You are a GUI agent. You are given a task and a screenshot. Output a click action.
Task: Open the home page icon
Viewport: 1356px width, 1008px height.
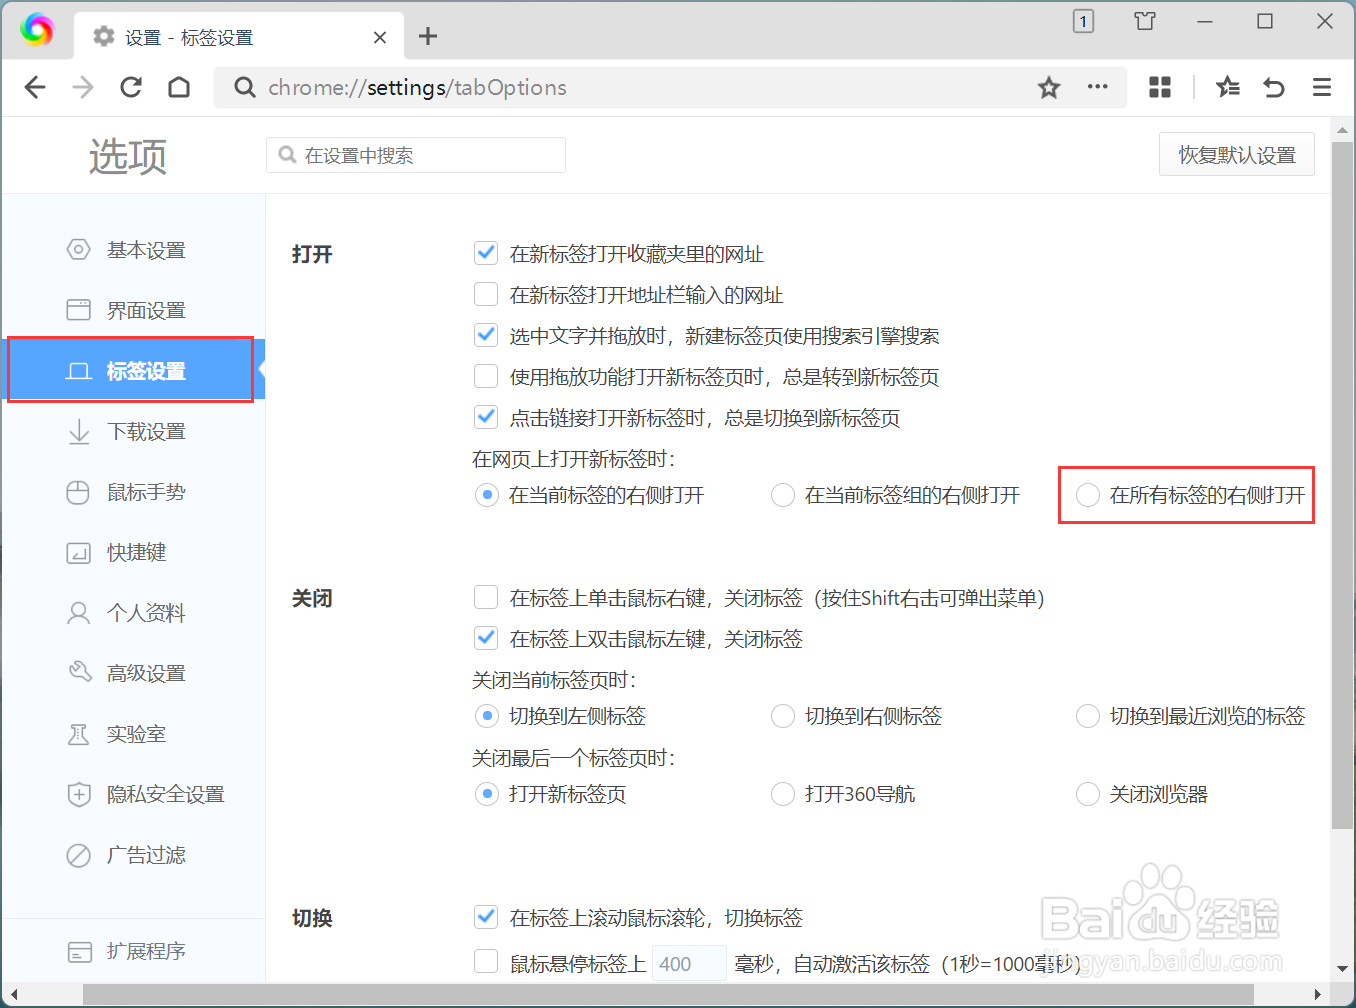(179, 88)
